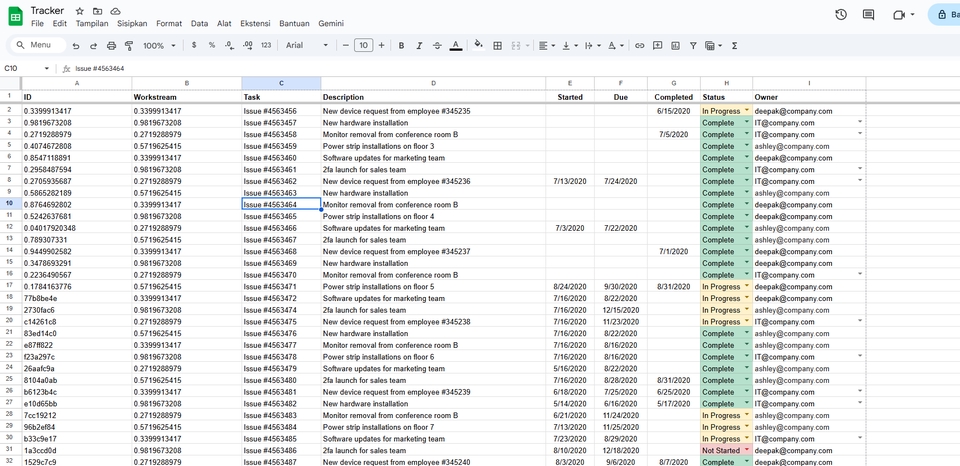
Task: Toggle italic formatting
Action: pos(420,45)
